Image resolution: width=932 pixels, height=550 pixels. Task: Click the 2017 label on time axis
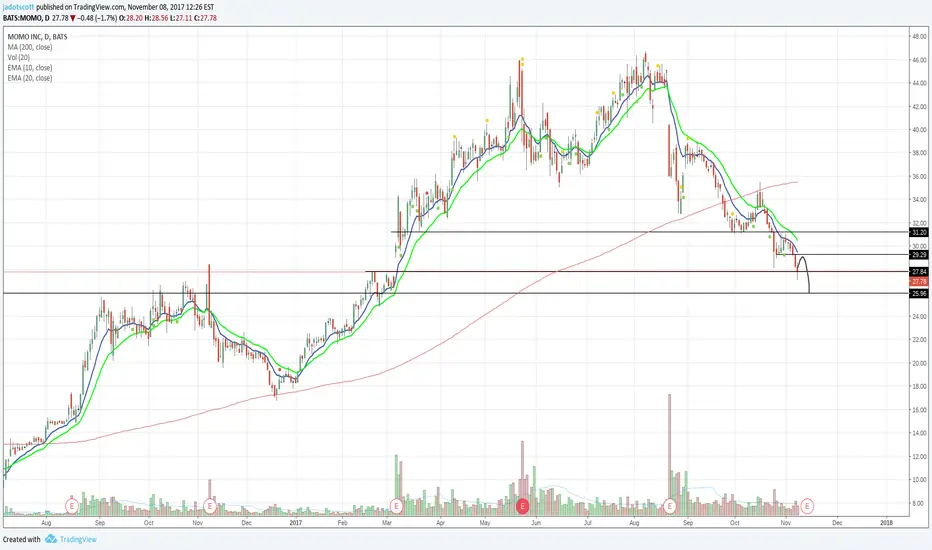click(x=295, y=523)
